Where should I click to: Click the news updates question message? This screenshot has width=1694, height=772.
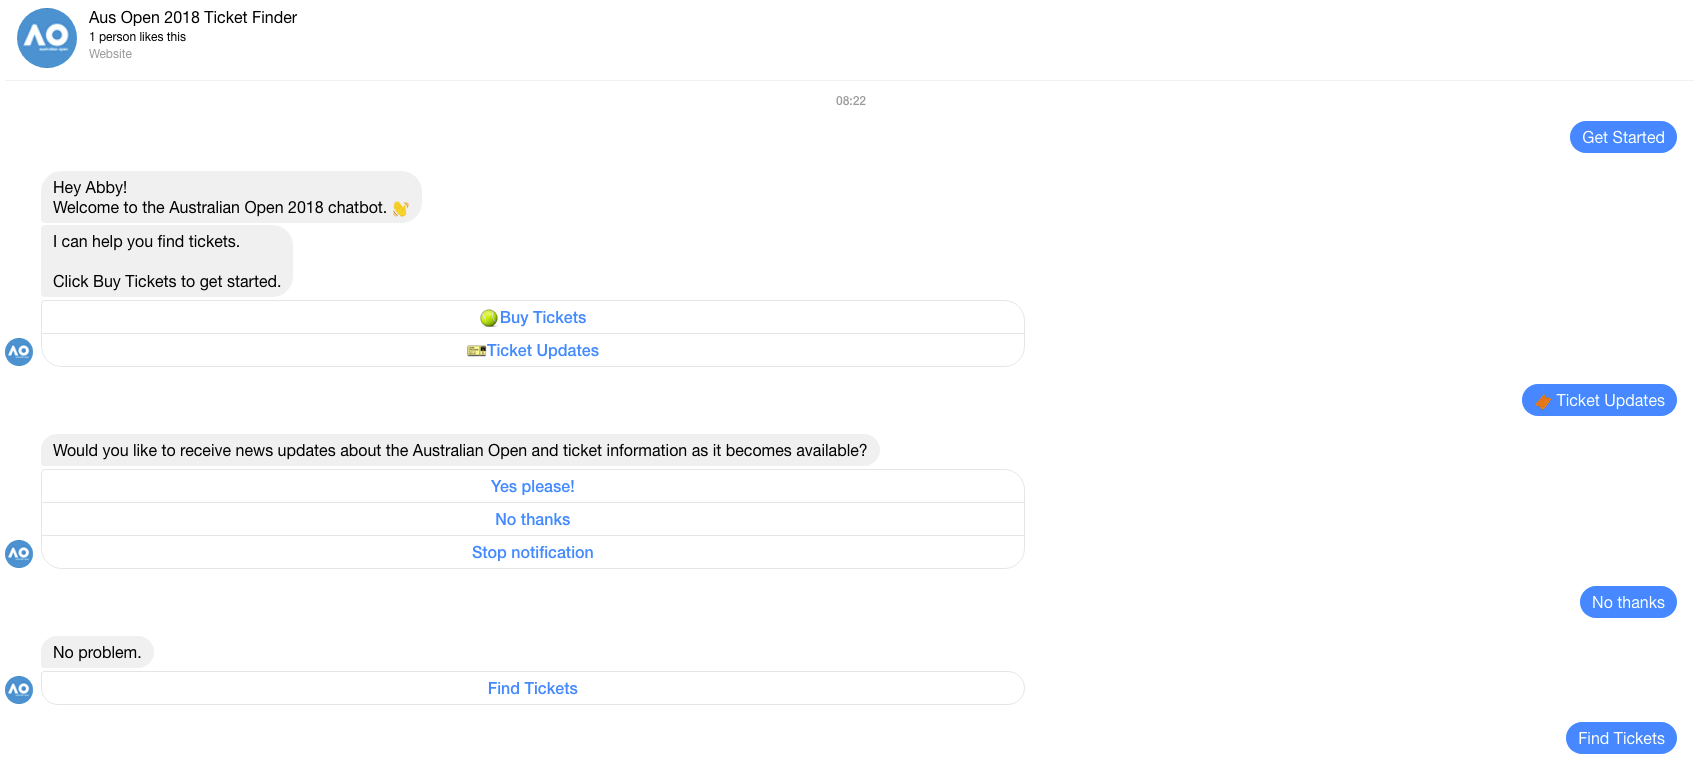460,450
